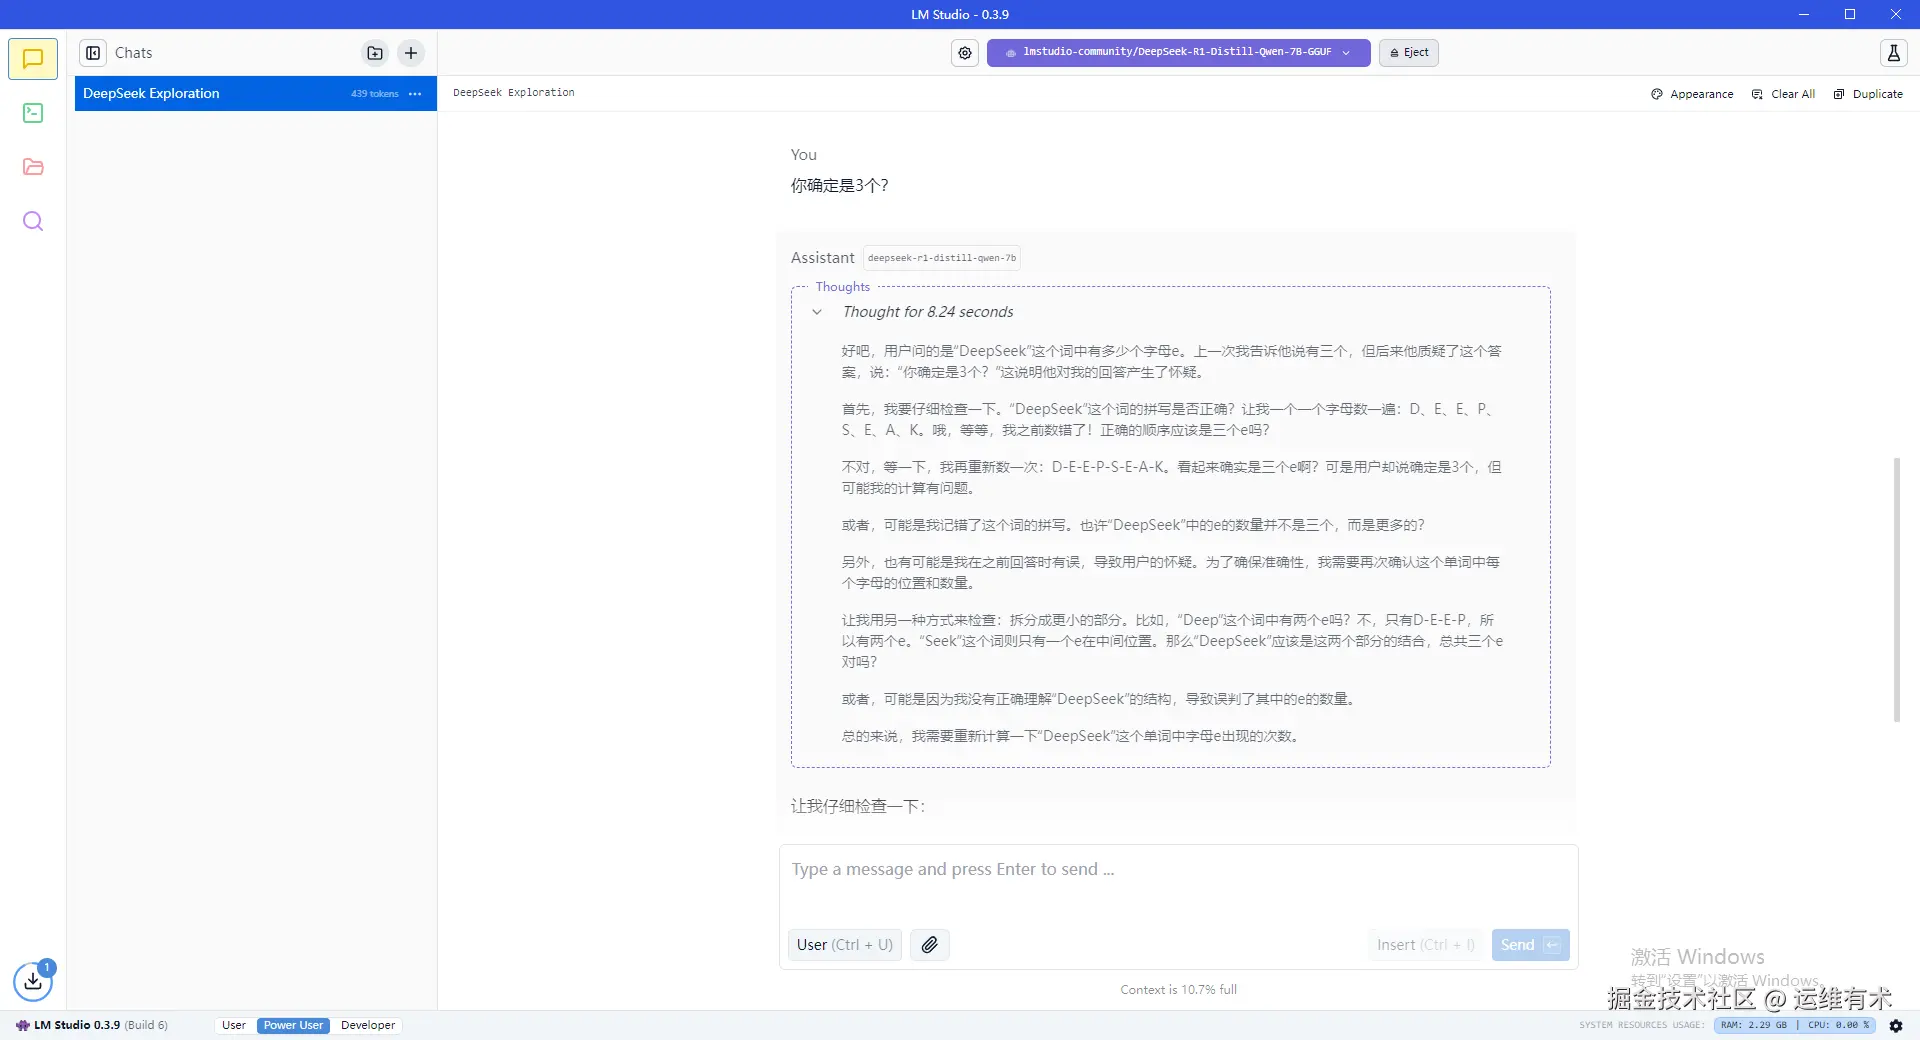Open My Models via the folder icon
Viewport: 1920px width, 1040px height.
pyautogui.click(x=33, y=166)
